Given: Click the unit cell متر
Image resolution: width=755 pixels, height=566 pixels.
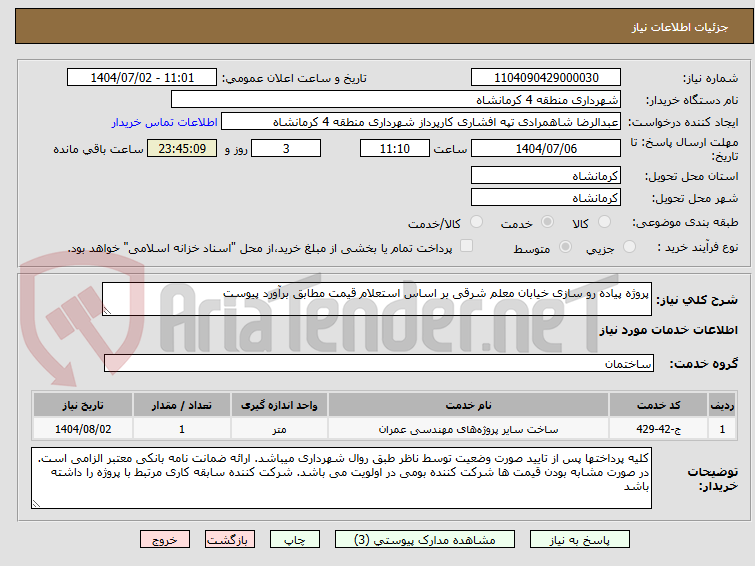Looking at the screenshot, I should tap(279, 429).
